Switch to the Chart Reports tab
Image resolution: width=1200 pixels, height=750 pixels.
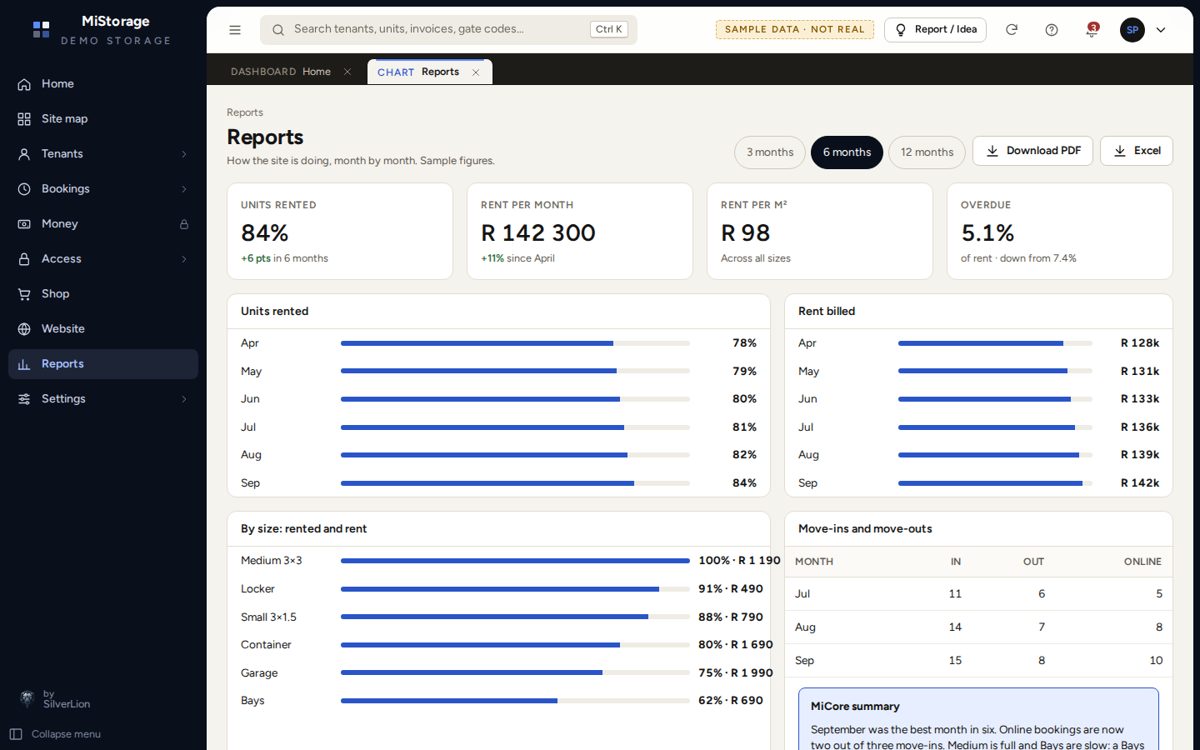click(x=430, y=72)
